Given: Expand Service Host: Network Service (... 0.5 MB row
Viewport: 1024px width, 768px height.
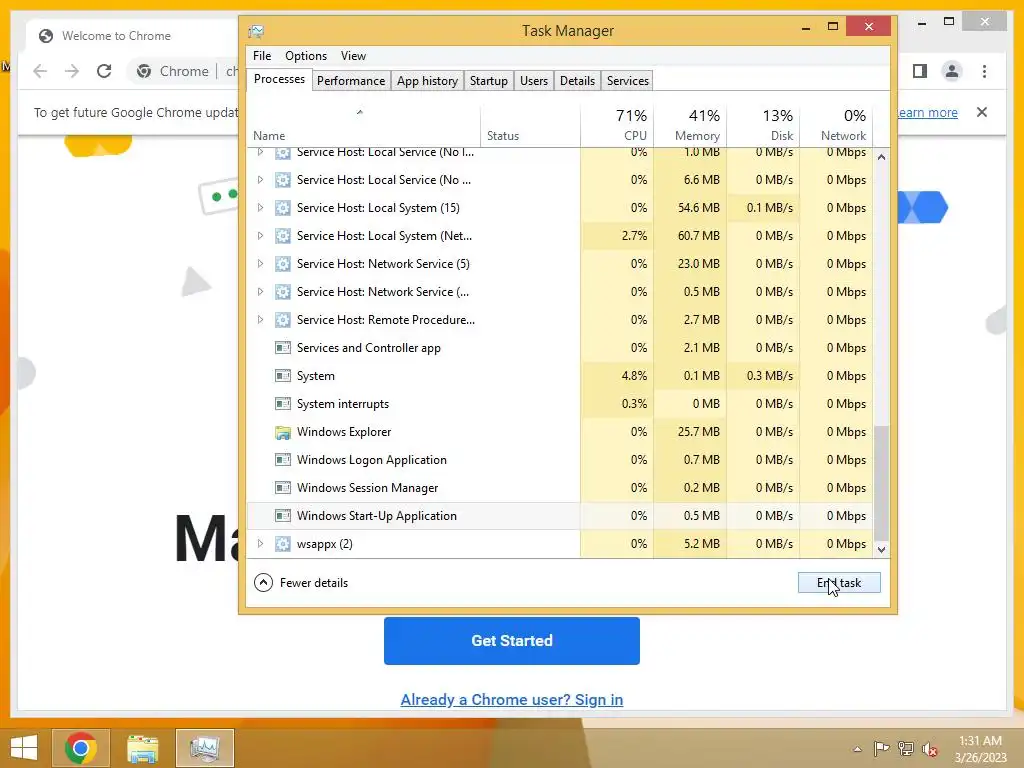Looking at the screenshot, I should point(260,292).
